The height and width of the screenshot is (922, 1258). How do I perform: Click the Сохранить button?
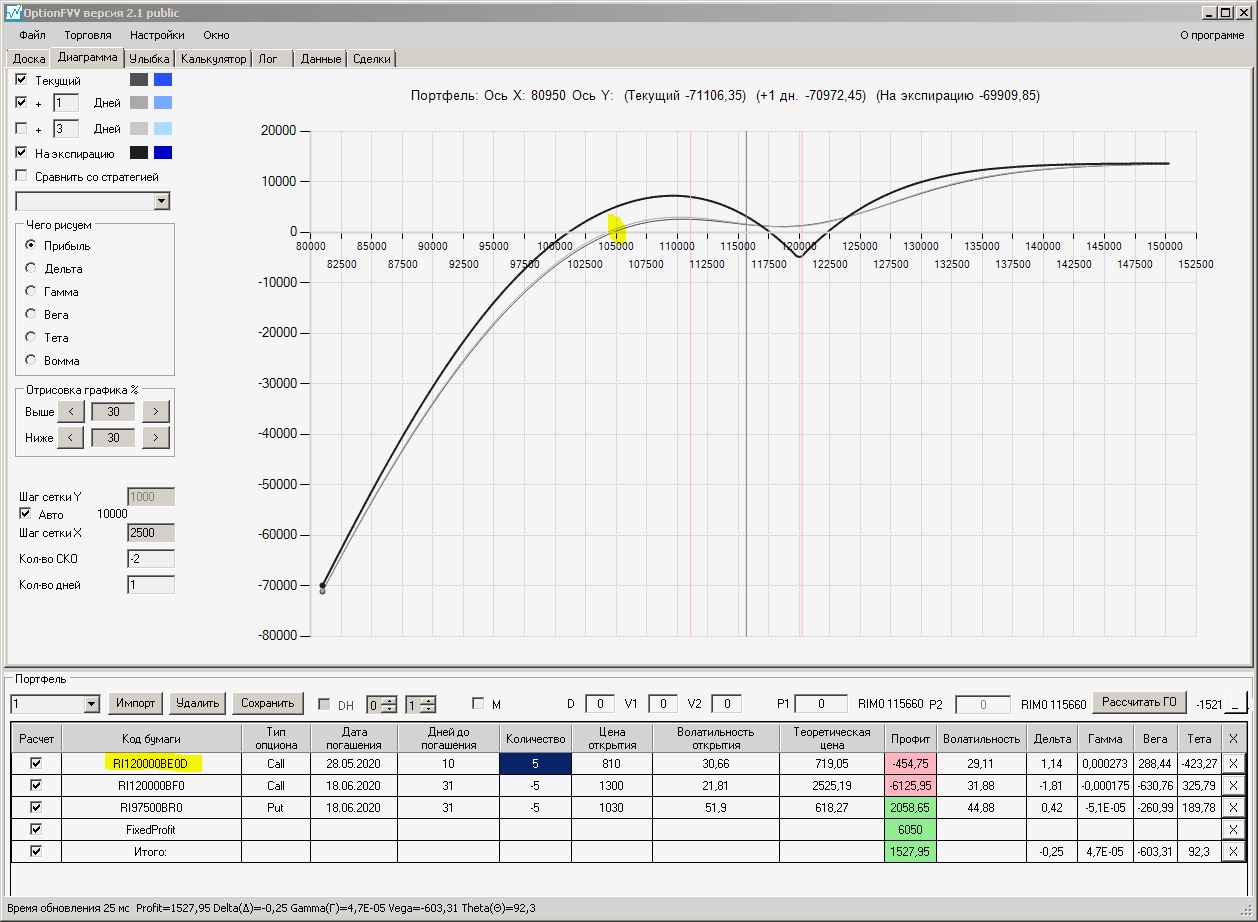[268, 703]
